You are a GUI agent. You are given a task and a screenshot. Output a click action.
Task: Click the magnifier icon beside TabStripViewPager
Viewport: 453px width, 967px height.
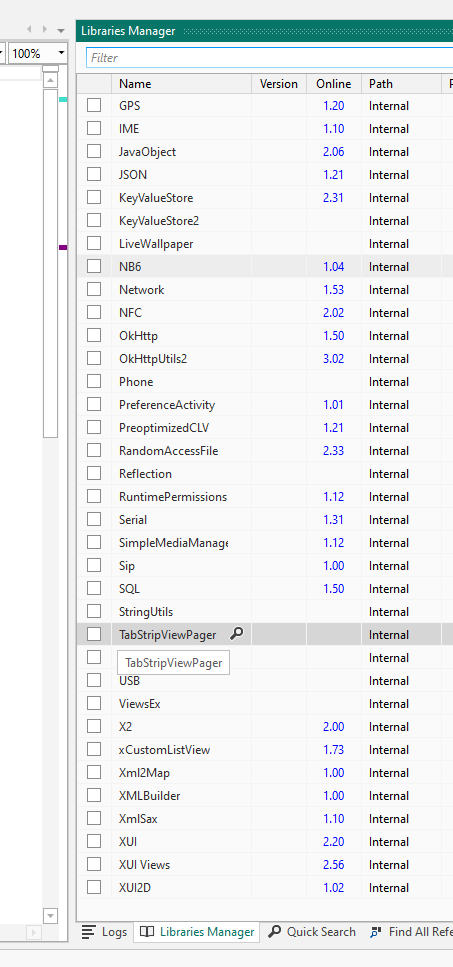[237, 633]
